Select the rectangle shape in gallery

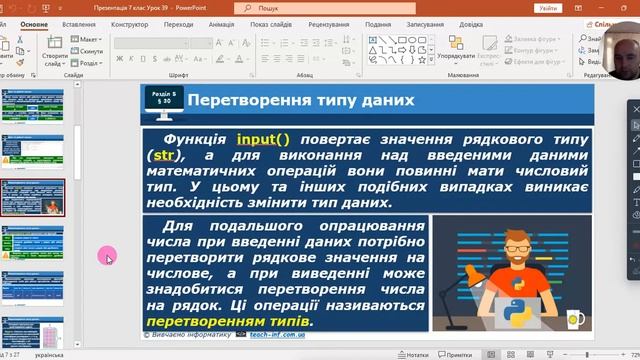tap(402, 40)
